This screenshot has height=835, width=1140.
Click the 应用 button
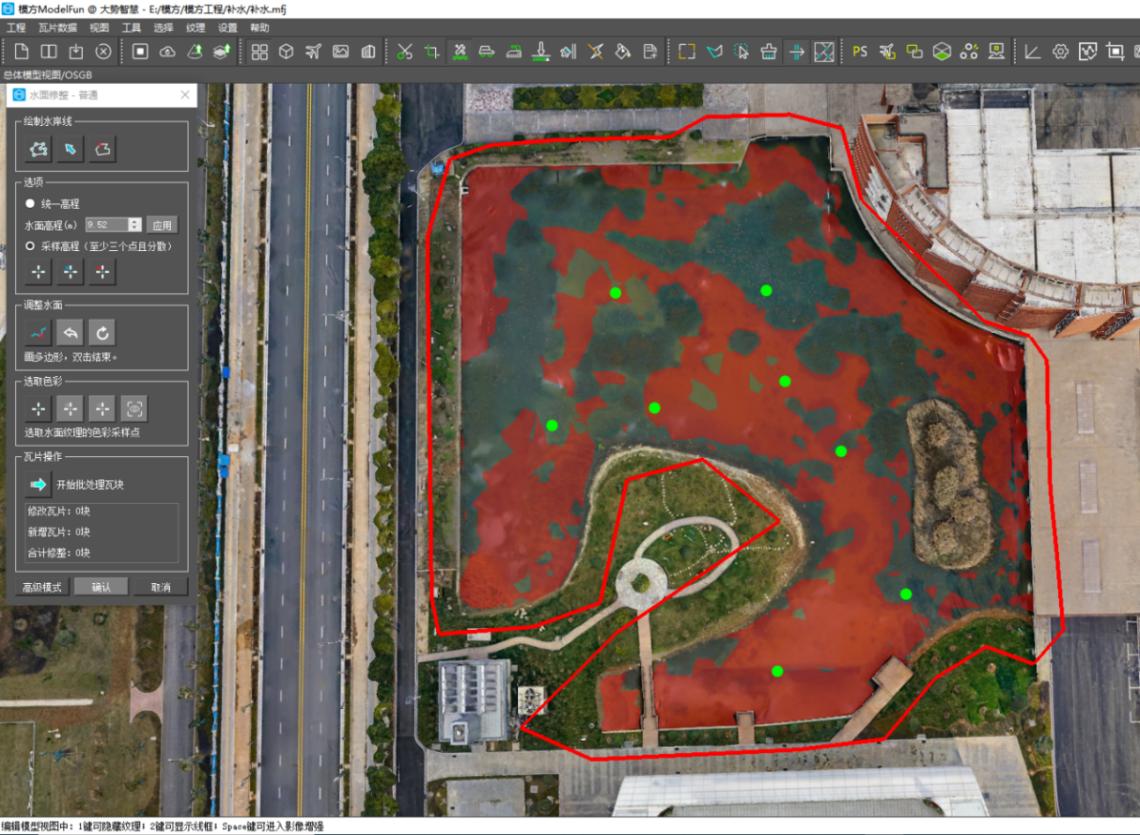pos(162,225)
